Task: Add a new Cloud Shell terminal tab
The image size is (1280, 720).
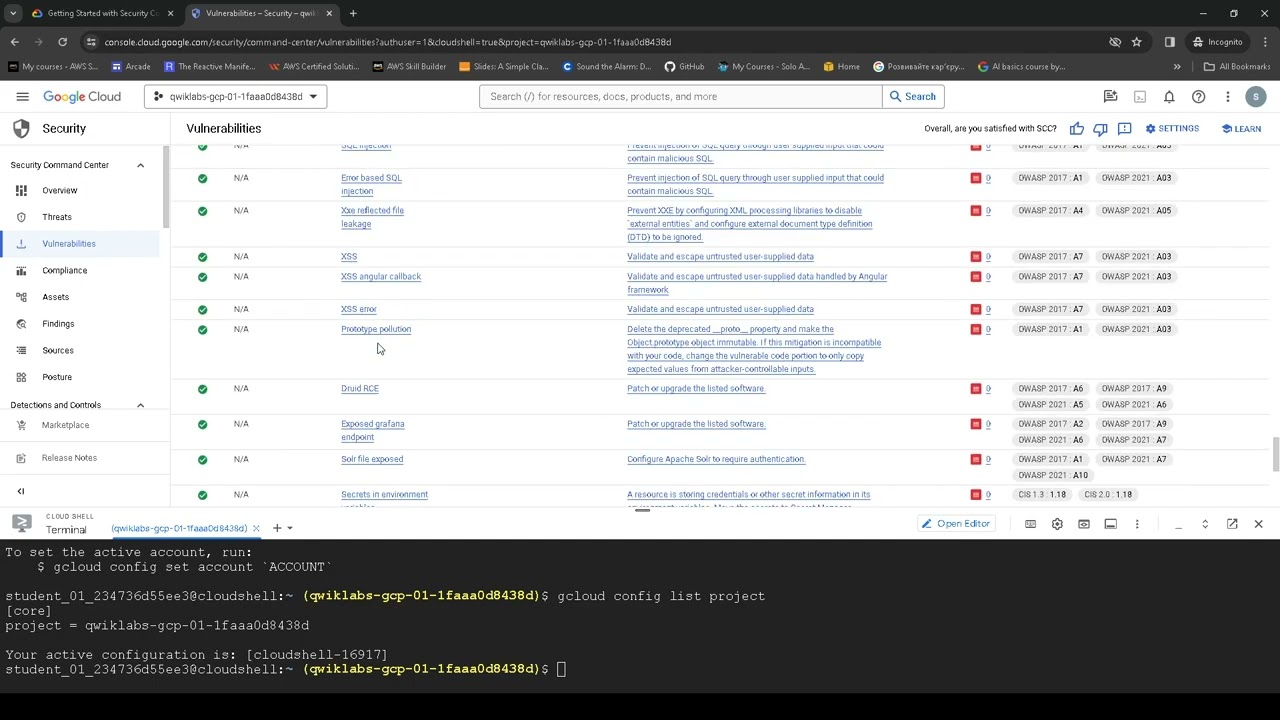Action: click(277, 528)
